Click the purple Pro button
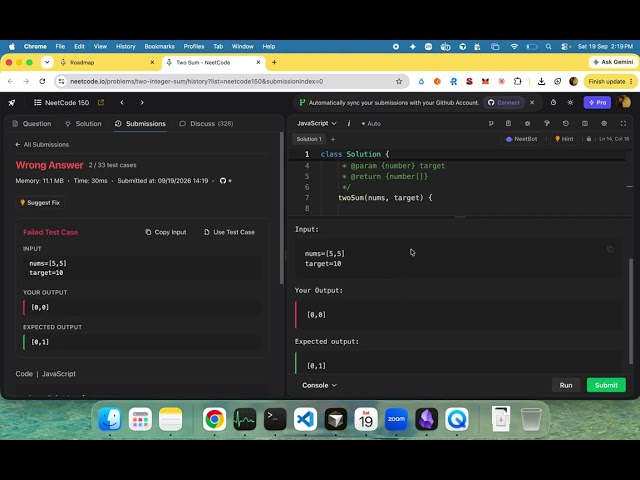 (x=597, y=102)
